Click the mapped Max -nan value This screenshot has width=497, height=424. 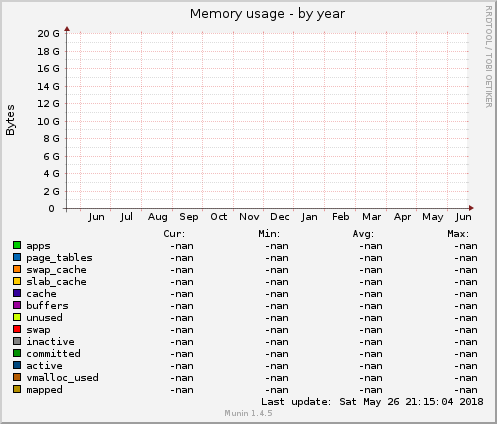click(466, 390)
